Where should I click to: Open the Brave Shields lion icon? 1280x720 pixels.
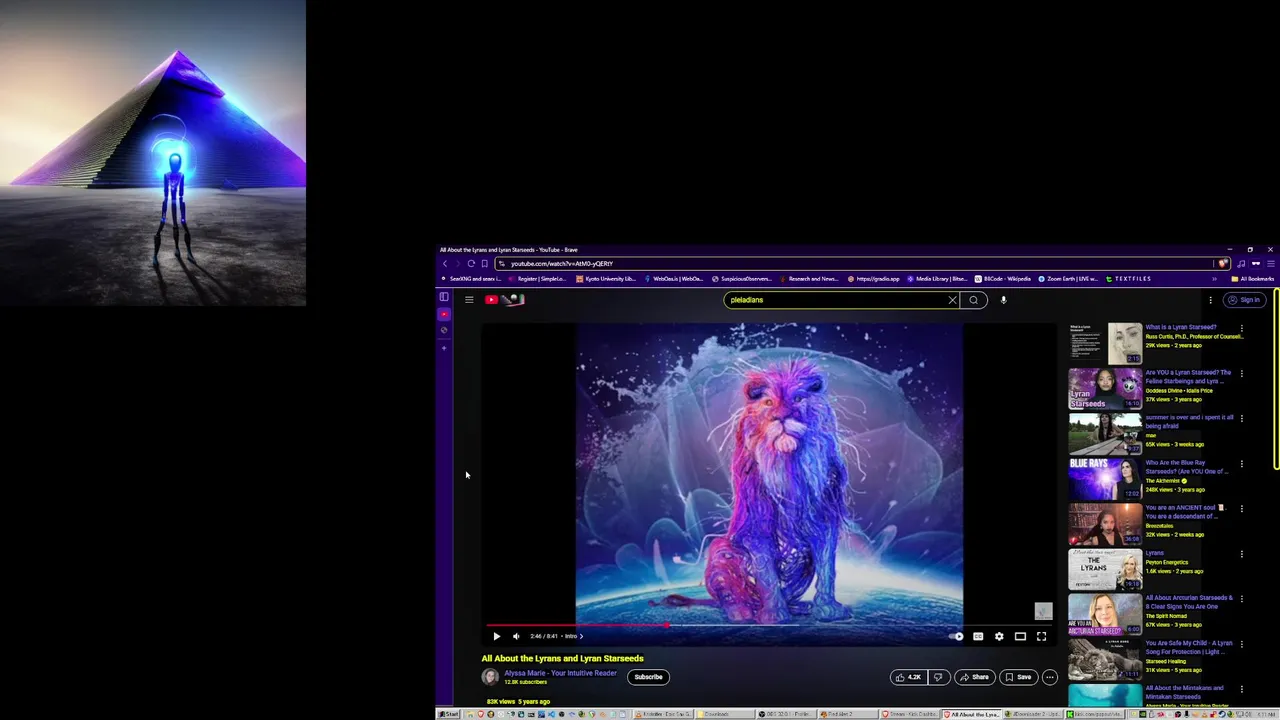click(x=1223, y=264)
